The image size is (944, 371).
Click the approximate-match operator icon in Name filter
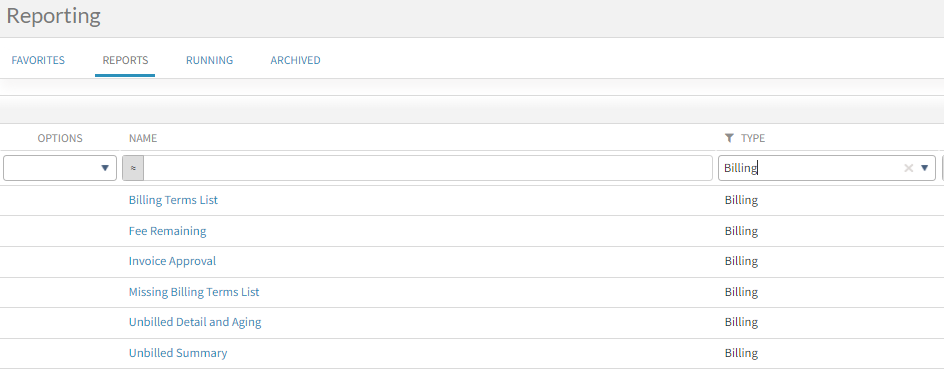coord(133,168)
